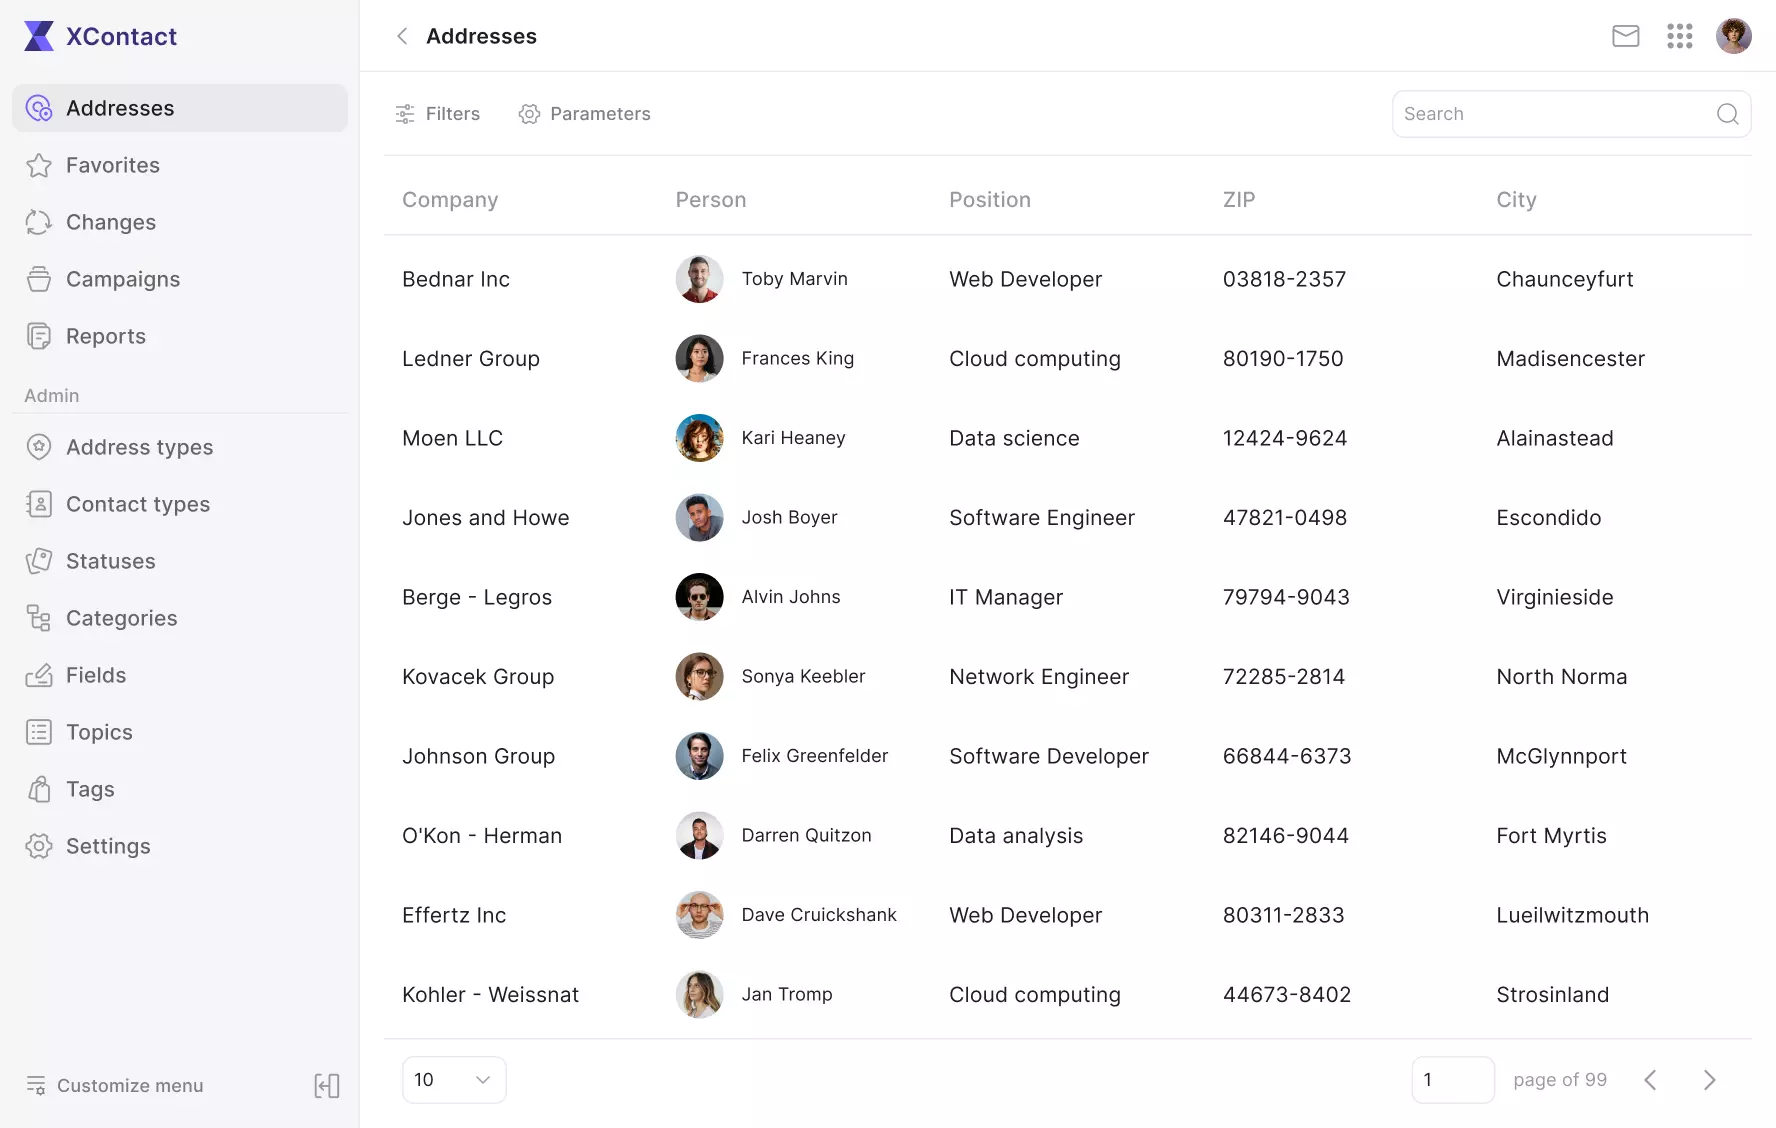Click the Settings gear icon in sidebar
1776x1128 pixels.
39,846
